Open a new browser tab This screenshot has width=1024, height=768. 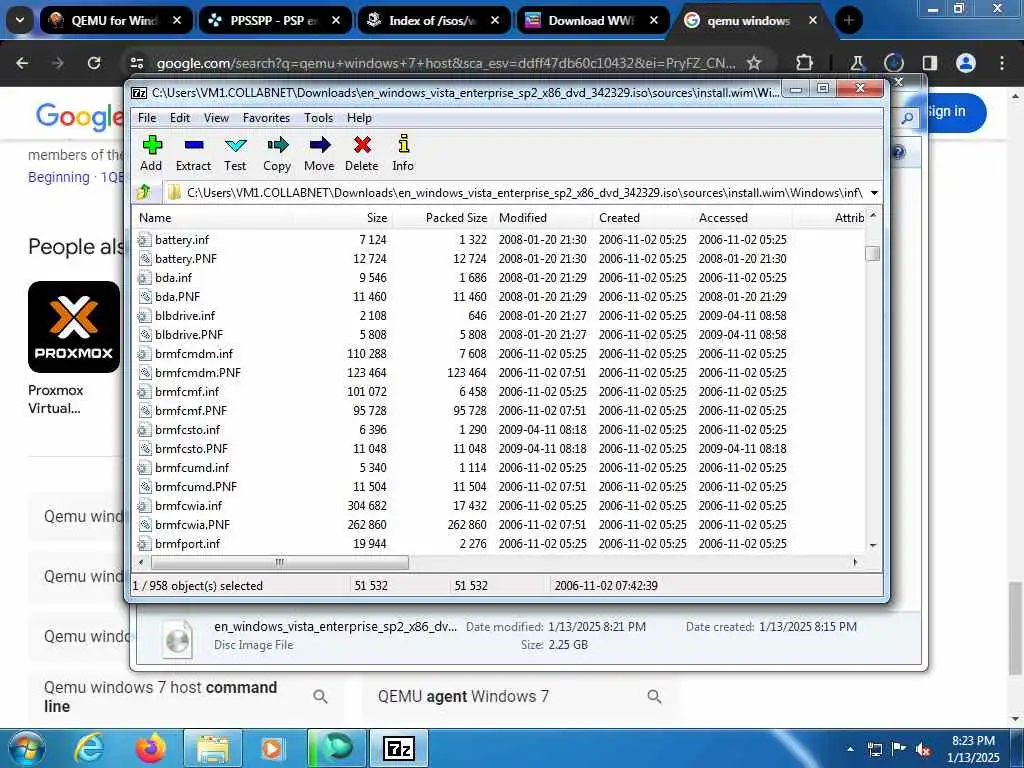[849, 20]
